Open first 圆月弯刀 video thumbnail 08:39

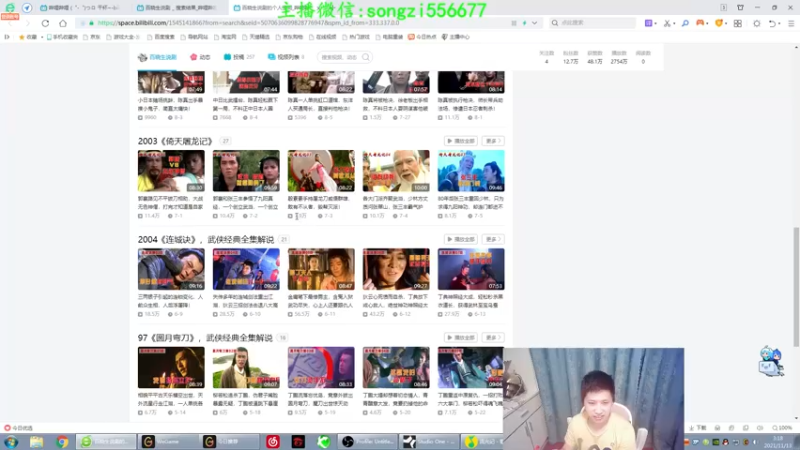pos(171,368)
